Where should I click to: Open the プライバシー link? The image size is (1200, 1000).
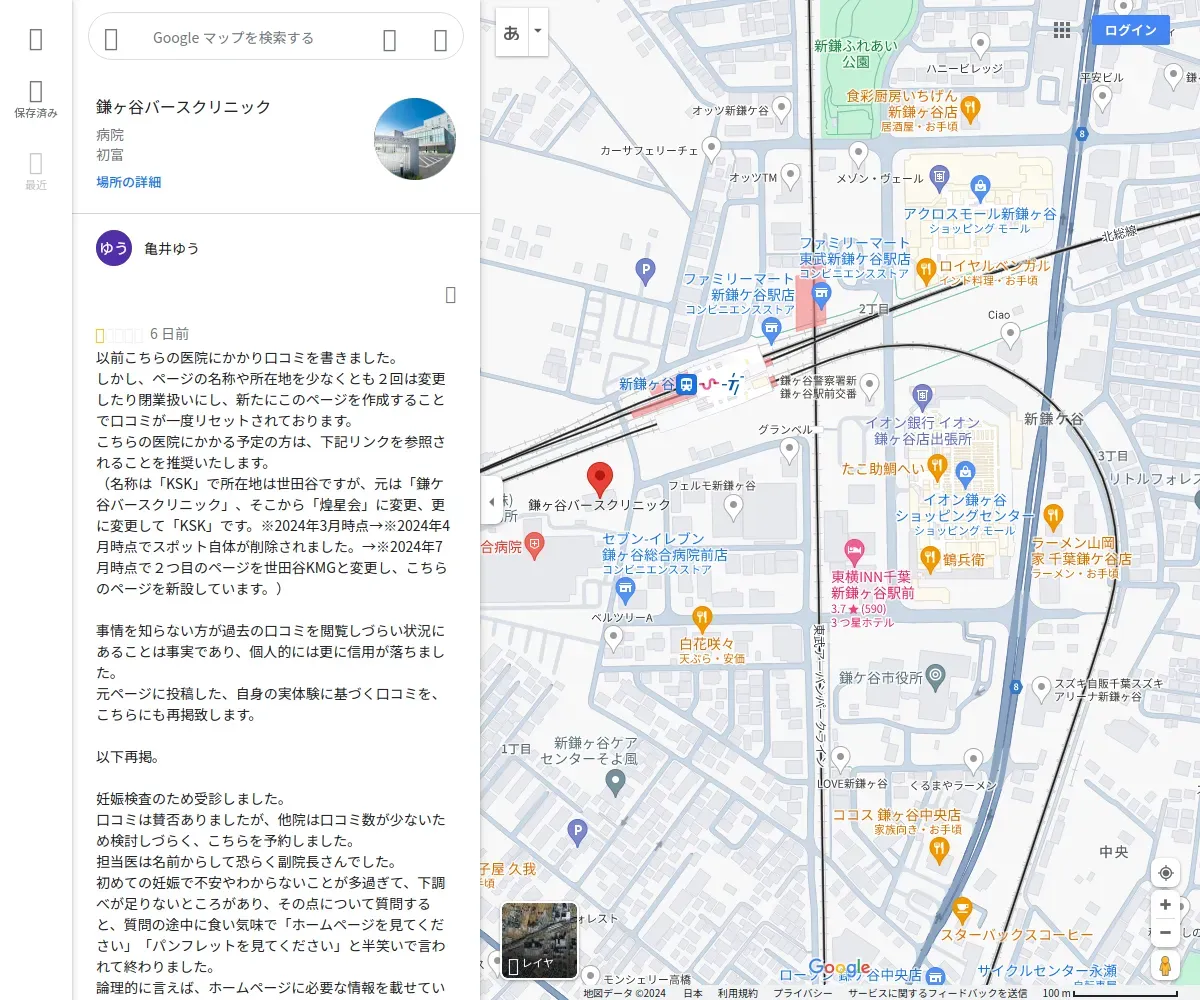(802, 993)
